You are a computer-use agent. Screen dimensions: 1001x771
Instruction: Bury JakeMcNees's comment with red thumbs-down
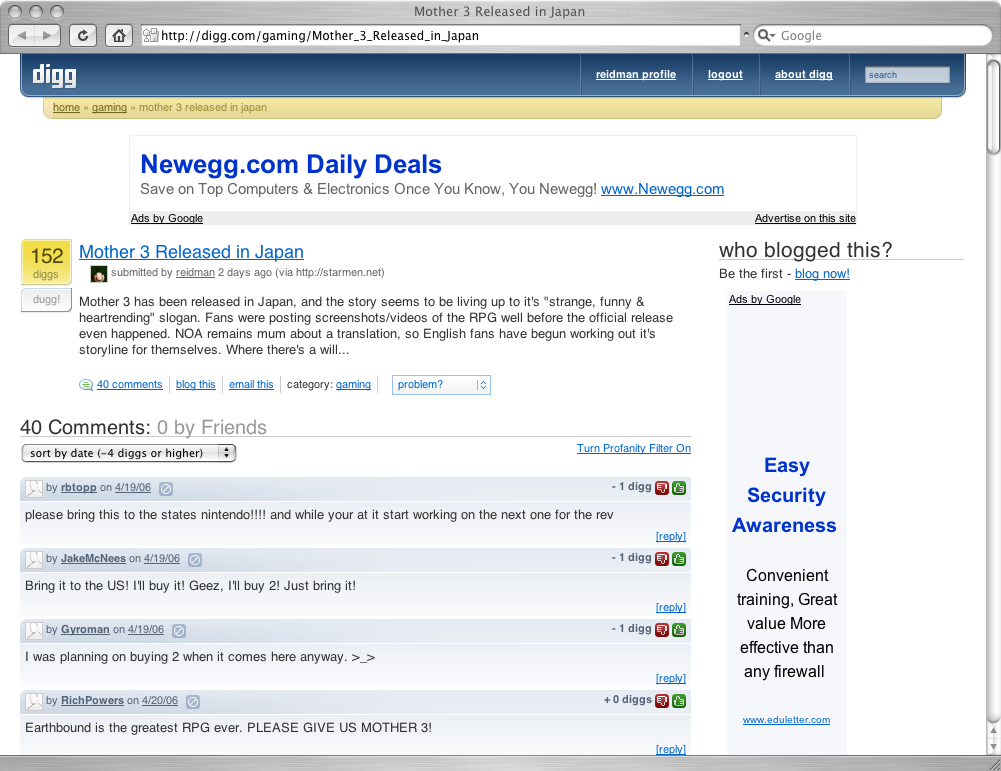point(662,559)
